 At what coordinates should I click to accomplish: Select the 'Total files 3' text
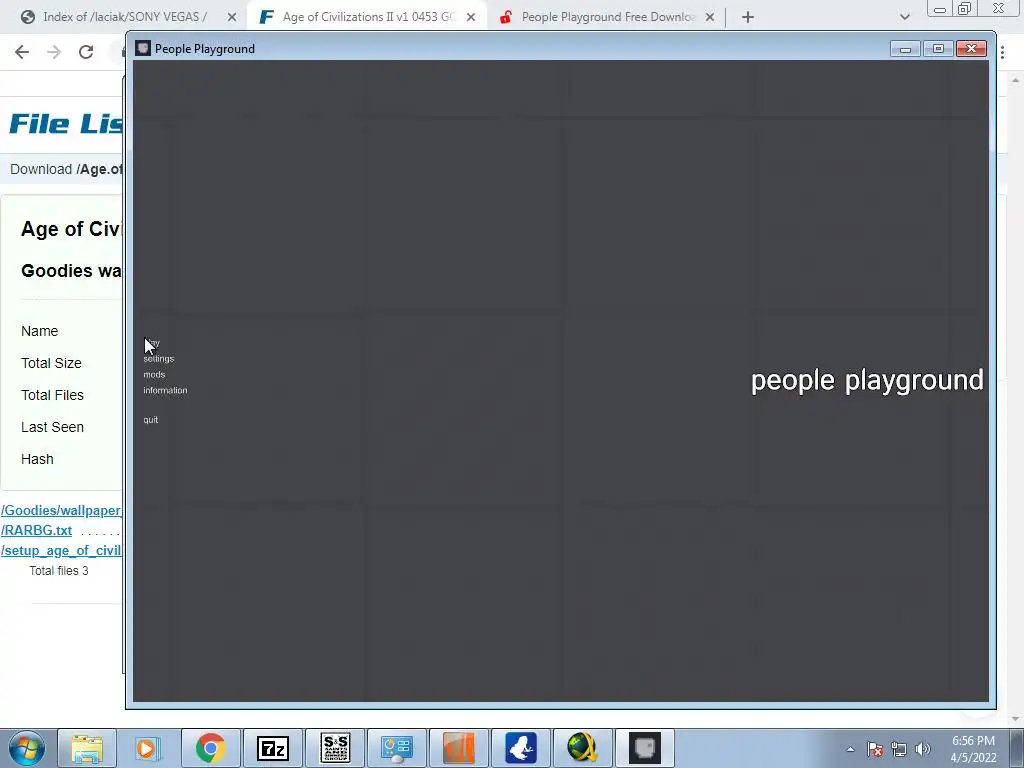[x=59, y=571]
